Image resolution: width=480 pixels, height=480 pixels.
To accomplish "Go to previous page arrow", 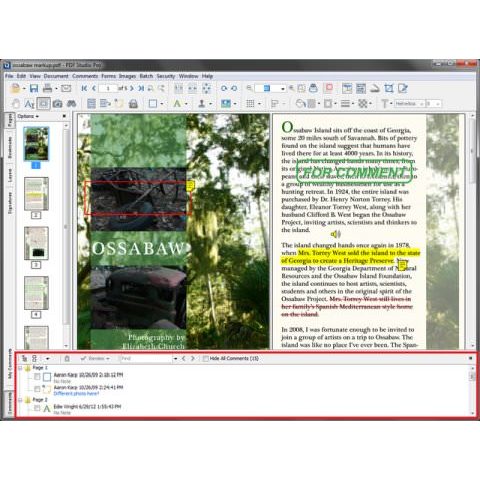I will (94, 88).
